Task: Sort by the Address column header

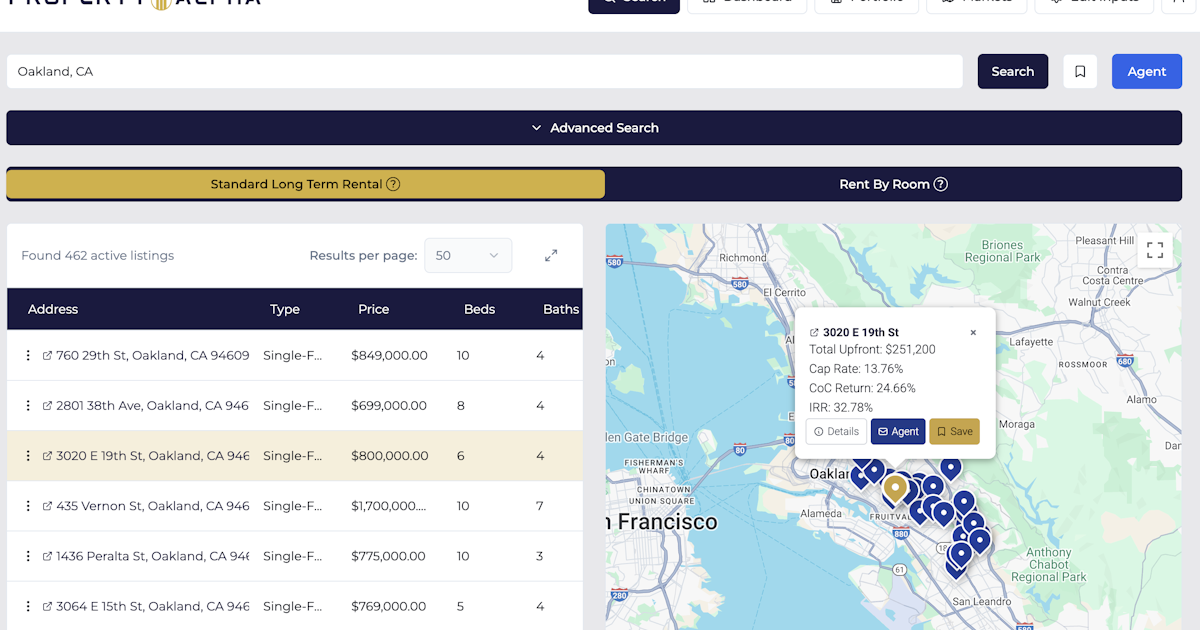Action: [53, 309]
